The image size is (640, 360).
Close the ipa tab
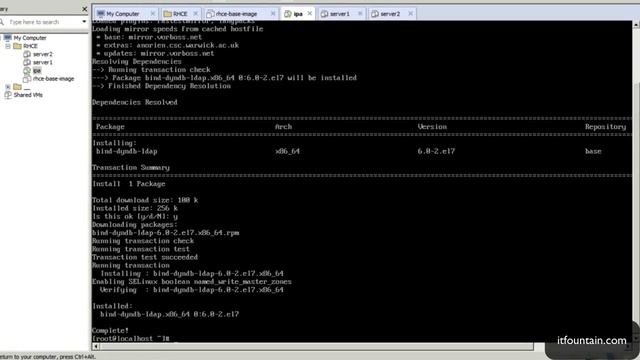coord(310,13)
